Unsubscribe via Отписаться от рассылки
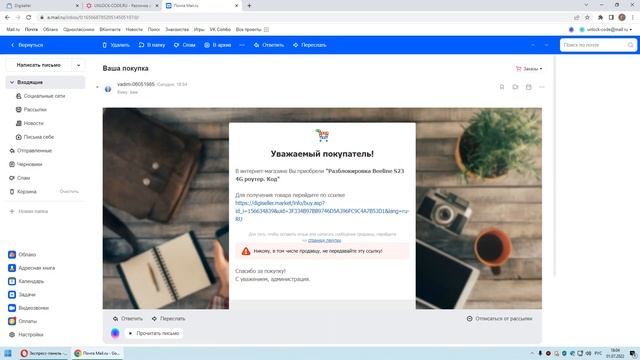 500,318
